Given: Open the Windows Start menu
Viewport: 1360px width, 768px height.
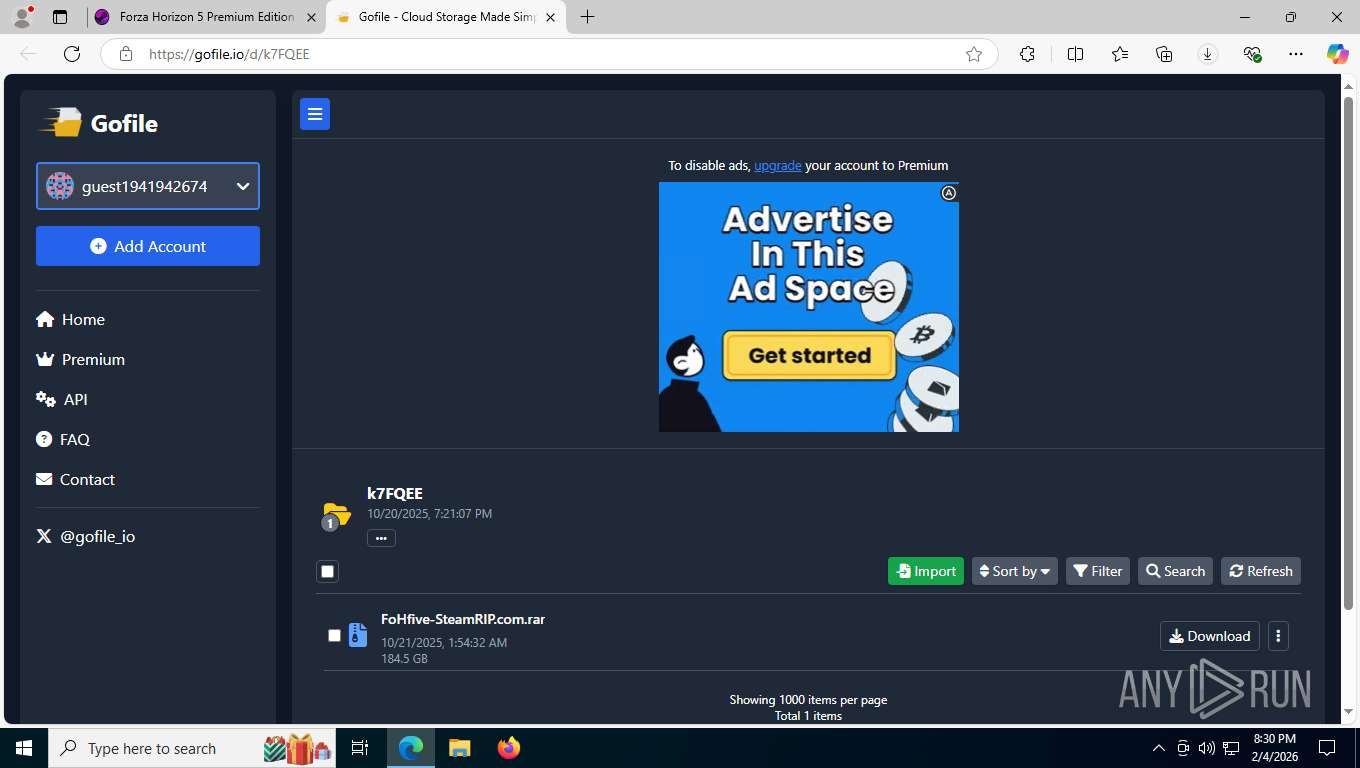Looking at the screenshot, I should (x=24, y=748).
